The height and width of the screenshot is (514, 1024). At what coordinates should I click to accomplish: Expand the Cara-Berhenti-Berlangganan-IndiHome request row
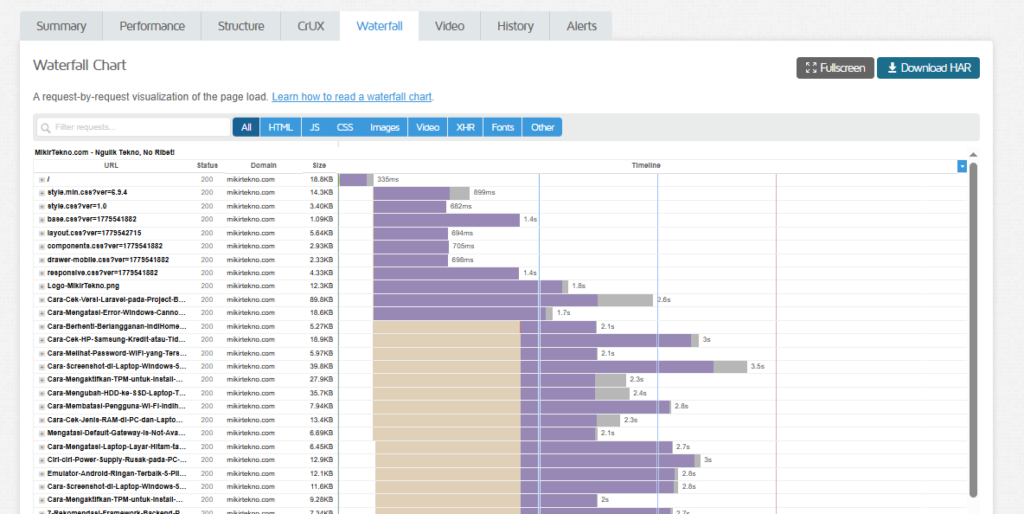[x=42, y=327]
